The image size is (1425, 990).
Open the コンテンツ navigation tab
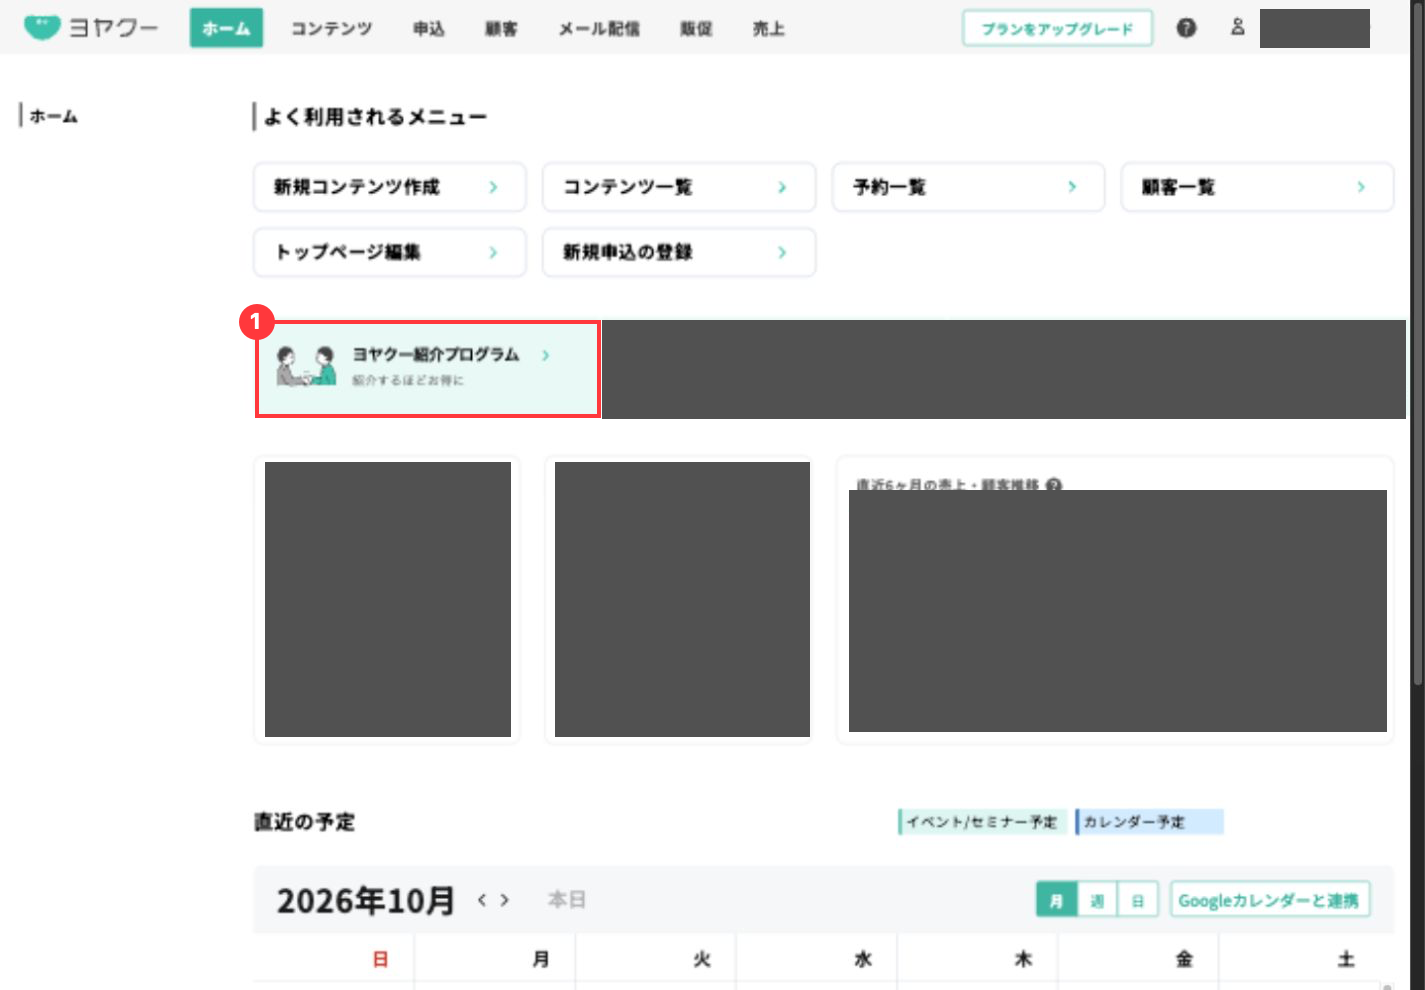pyautogui.click(x=331, y=29)
